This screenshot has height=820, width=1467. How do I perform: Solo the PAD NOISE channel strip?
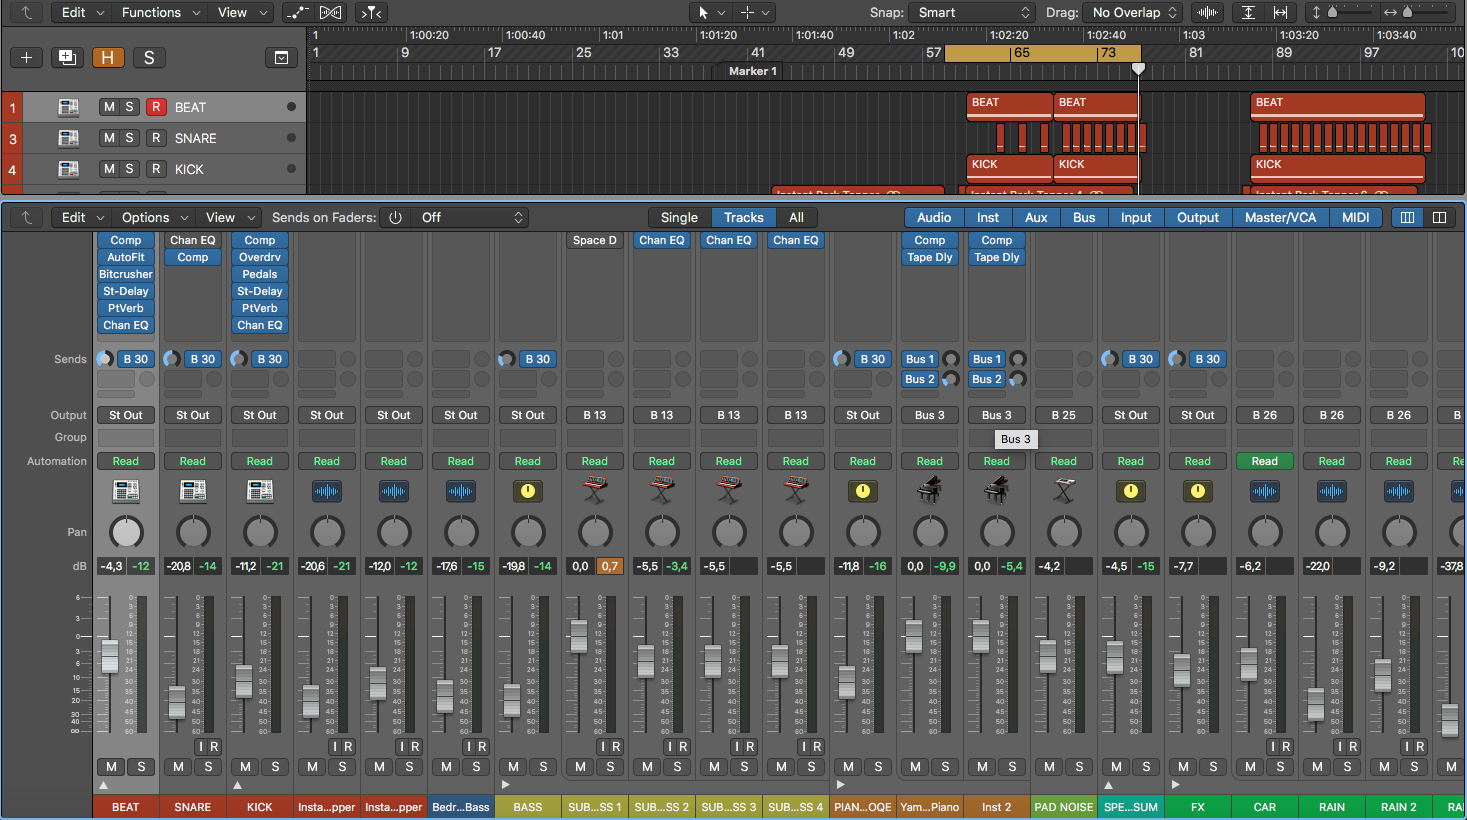point(1079,767)
